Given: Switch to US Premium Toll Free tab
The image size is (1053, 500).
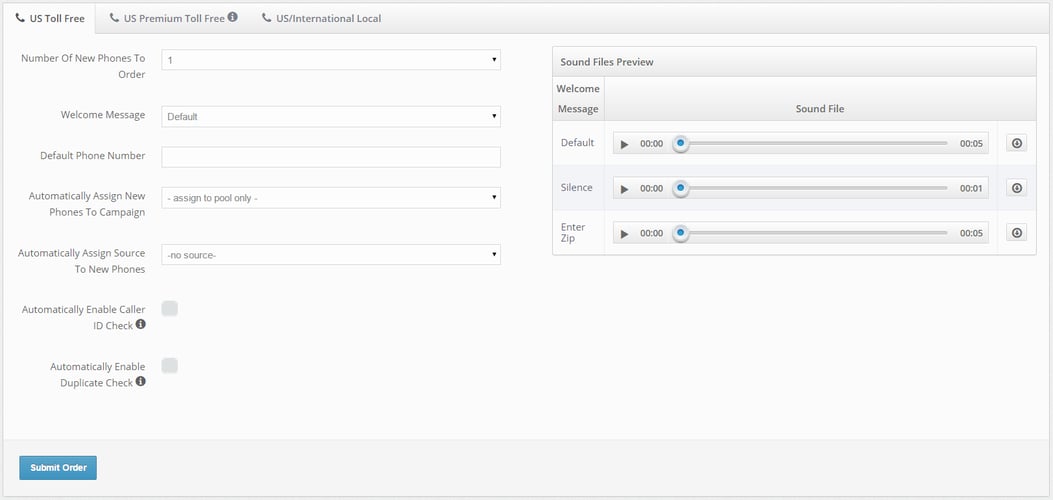Looking at the screenshot, I should click(167, 18).
